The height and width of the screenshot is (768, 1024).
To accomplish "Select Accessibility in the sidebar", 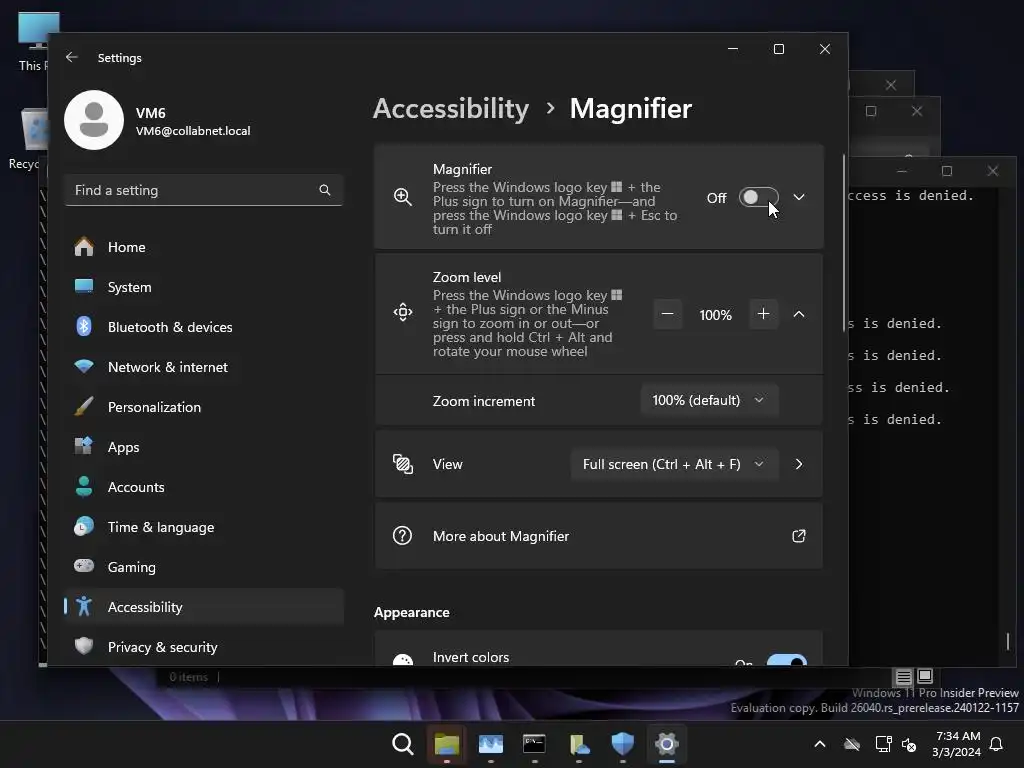I will click(x=204, y=607).
